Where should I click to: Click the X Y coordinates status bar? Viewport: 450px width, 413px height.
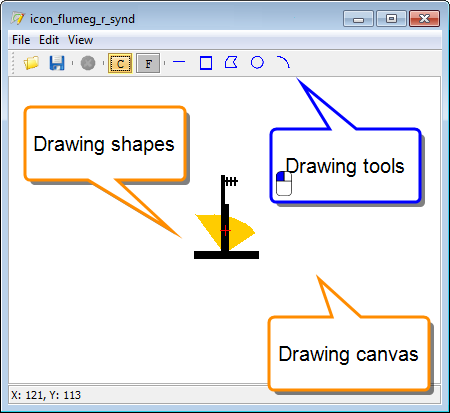click(x=224, y=395)
